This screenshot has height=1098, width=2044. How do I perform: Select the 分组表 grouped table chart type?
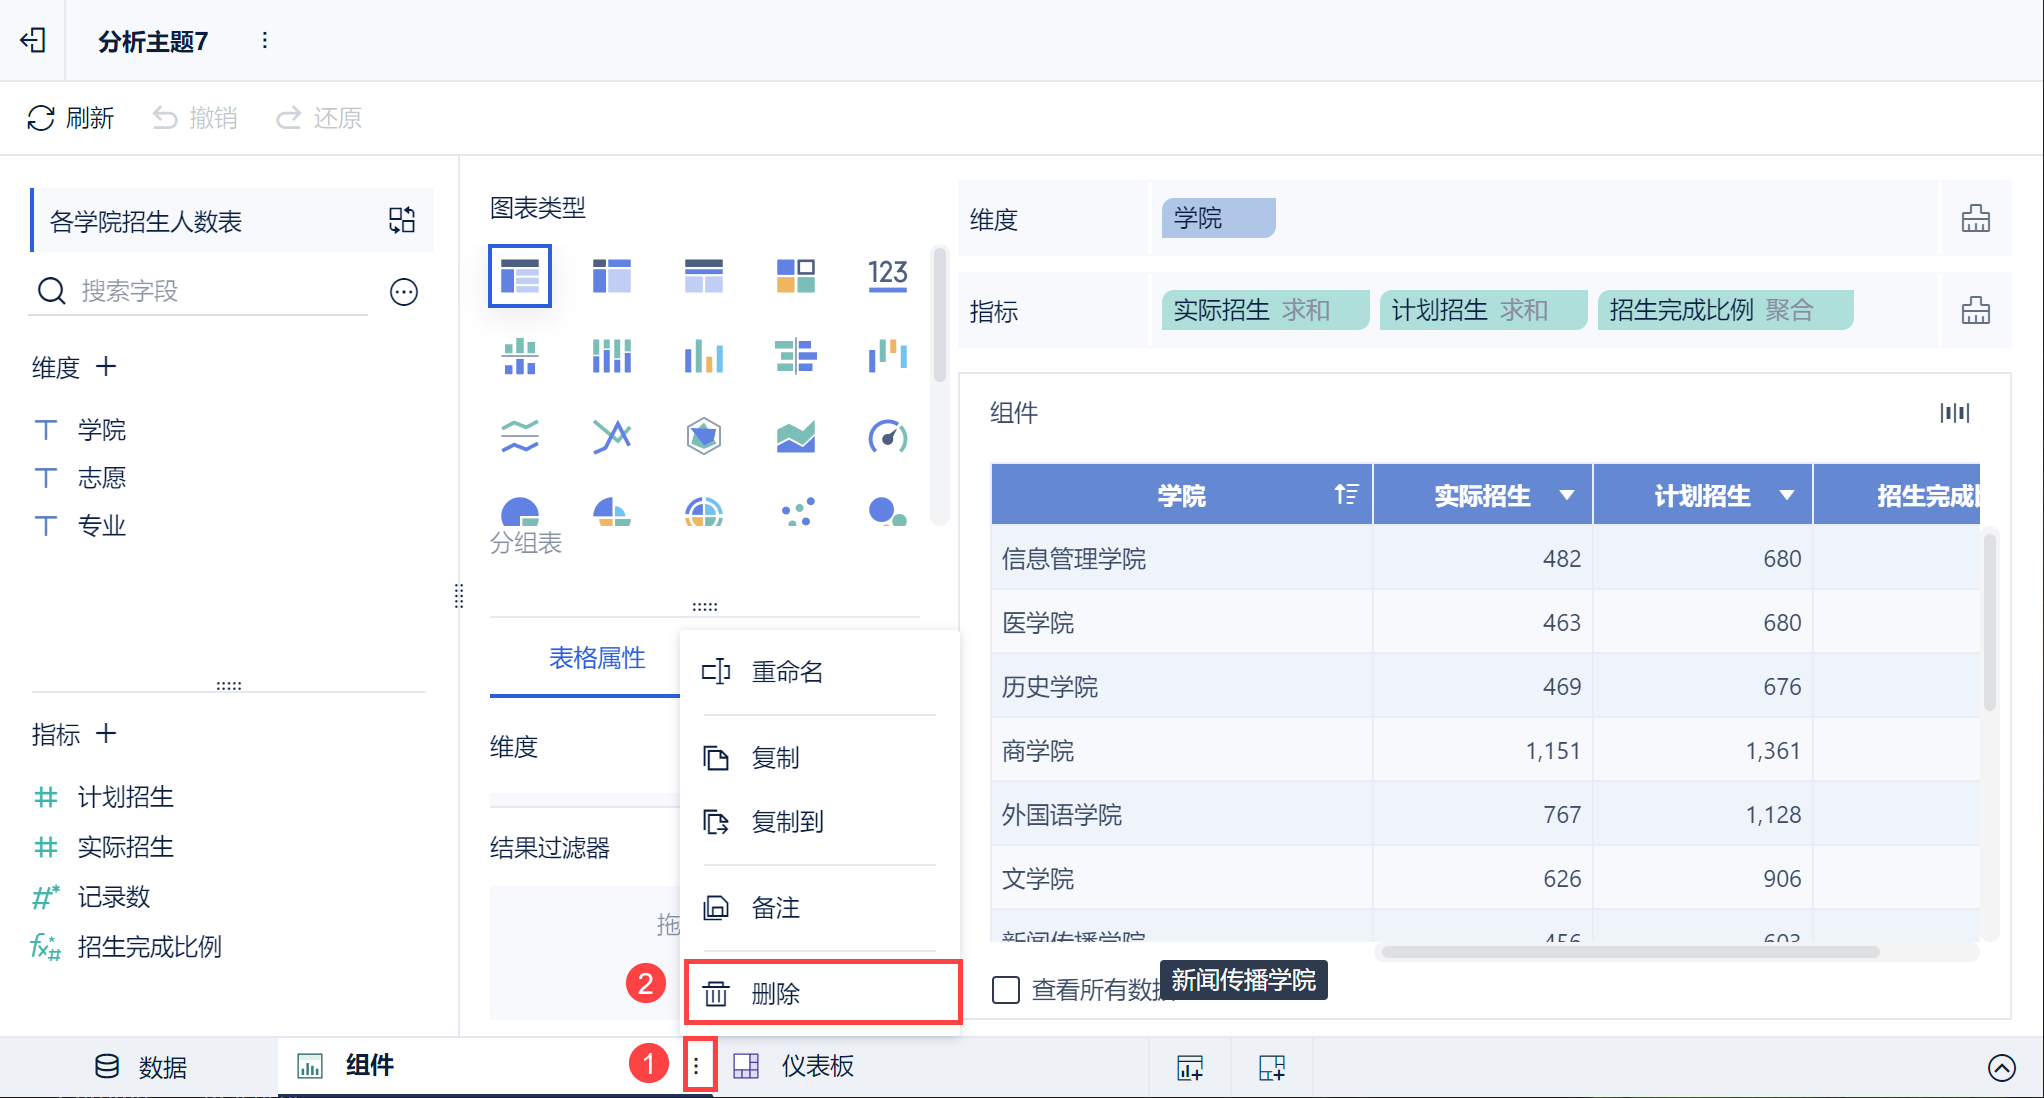519,275
